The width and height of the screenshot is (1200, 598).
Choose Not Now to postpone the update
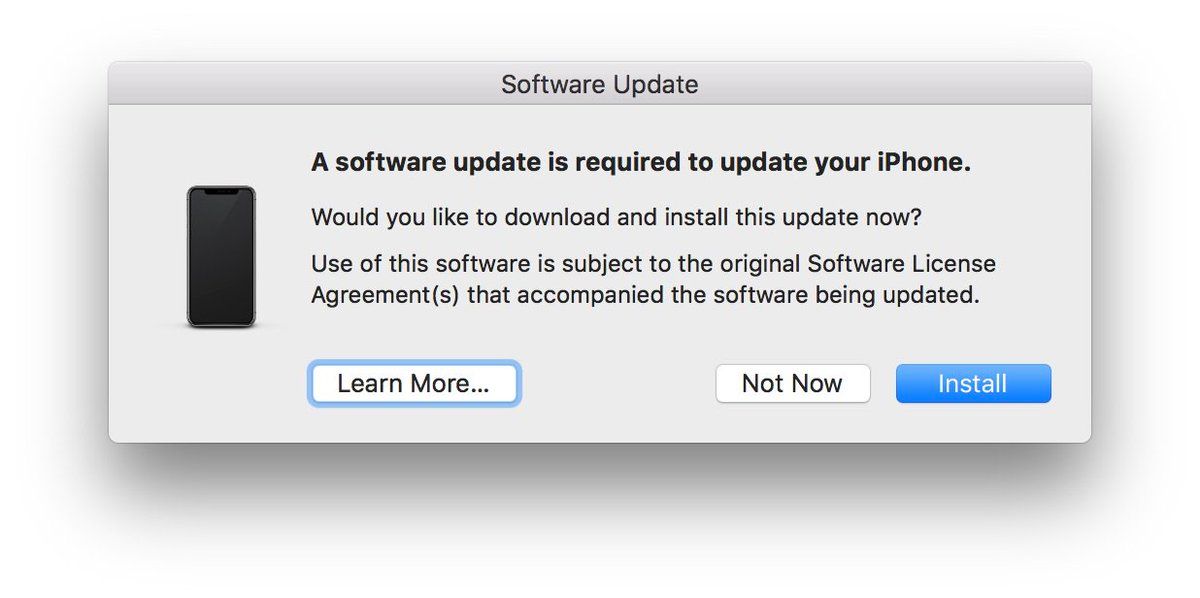pos(792,384)
